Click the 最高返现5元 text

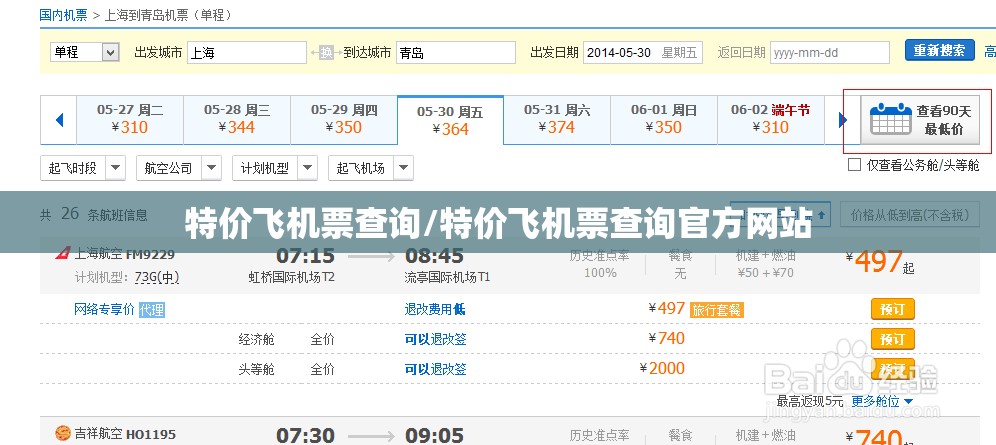(x=810, y=401)
